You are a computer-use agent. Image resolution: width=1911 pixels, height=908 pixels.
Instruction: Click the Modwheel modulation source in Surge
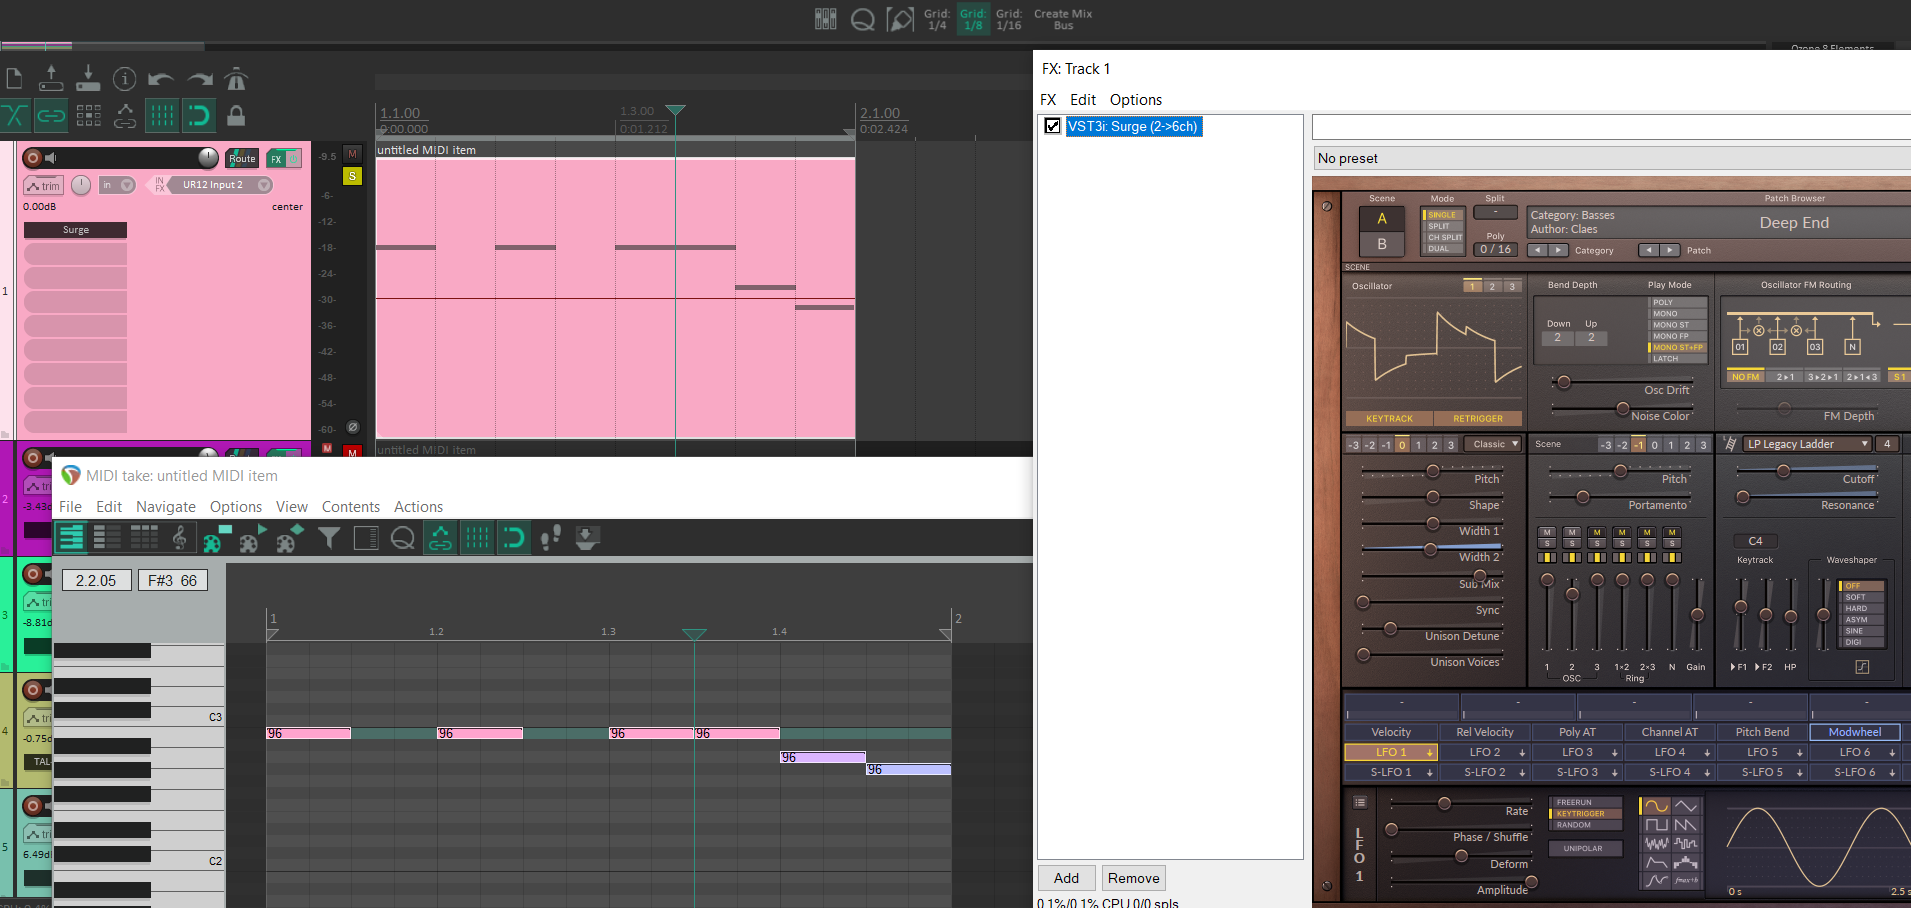tap(1854, 732)
